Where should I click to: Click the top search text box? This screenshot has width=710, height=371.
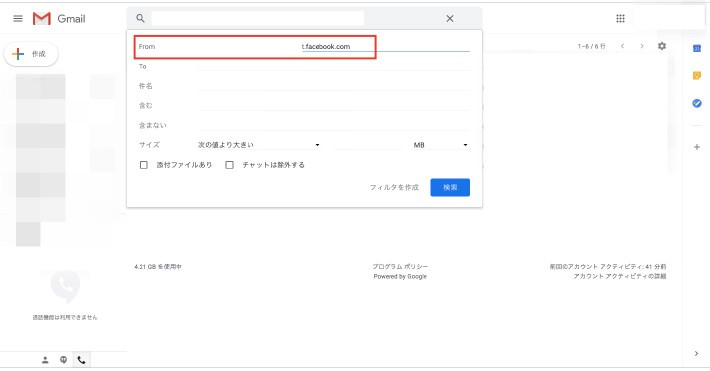(258, 19)
